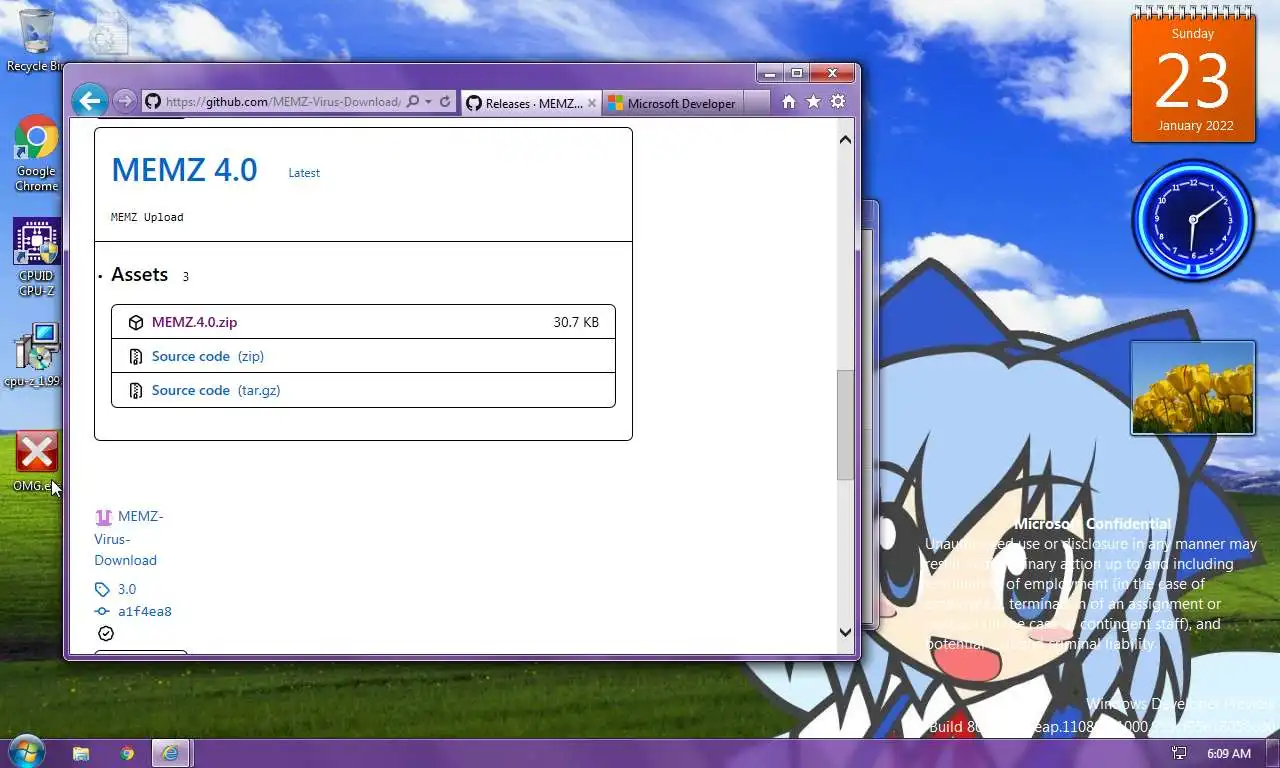This screenshot has width=1280, height=768.
Task: Open the 3.0 tag link
Action: tap(127, 589)
